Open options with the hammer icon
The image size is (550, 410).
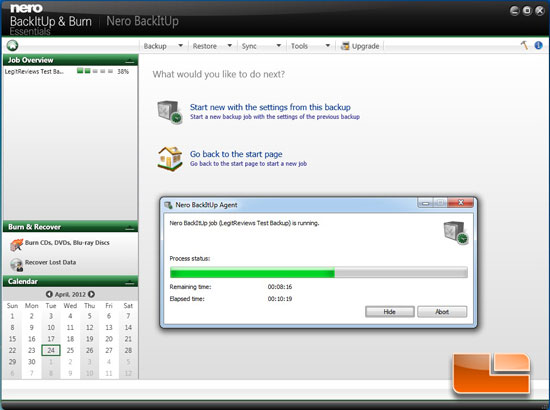click(524, 45)
